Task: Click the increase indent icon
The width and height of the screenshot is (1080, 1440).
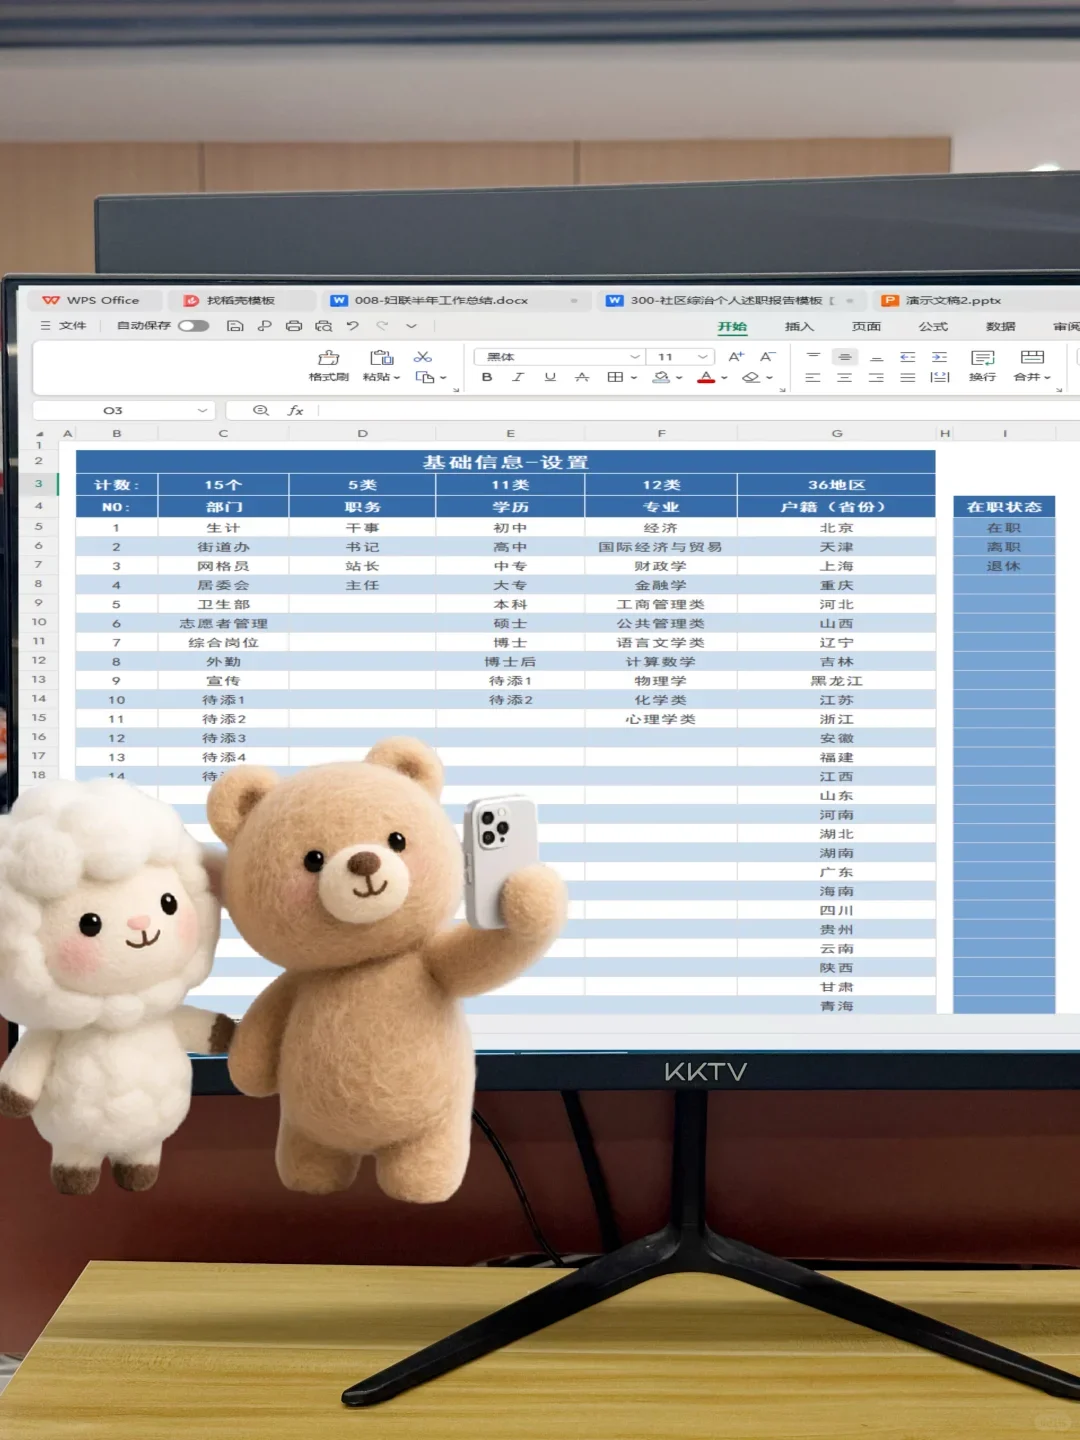Action: (x=940, y=357)
